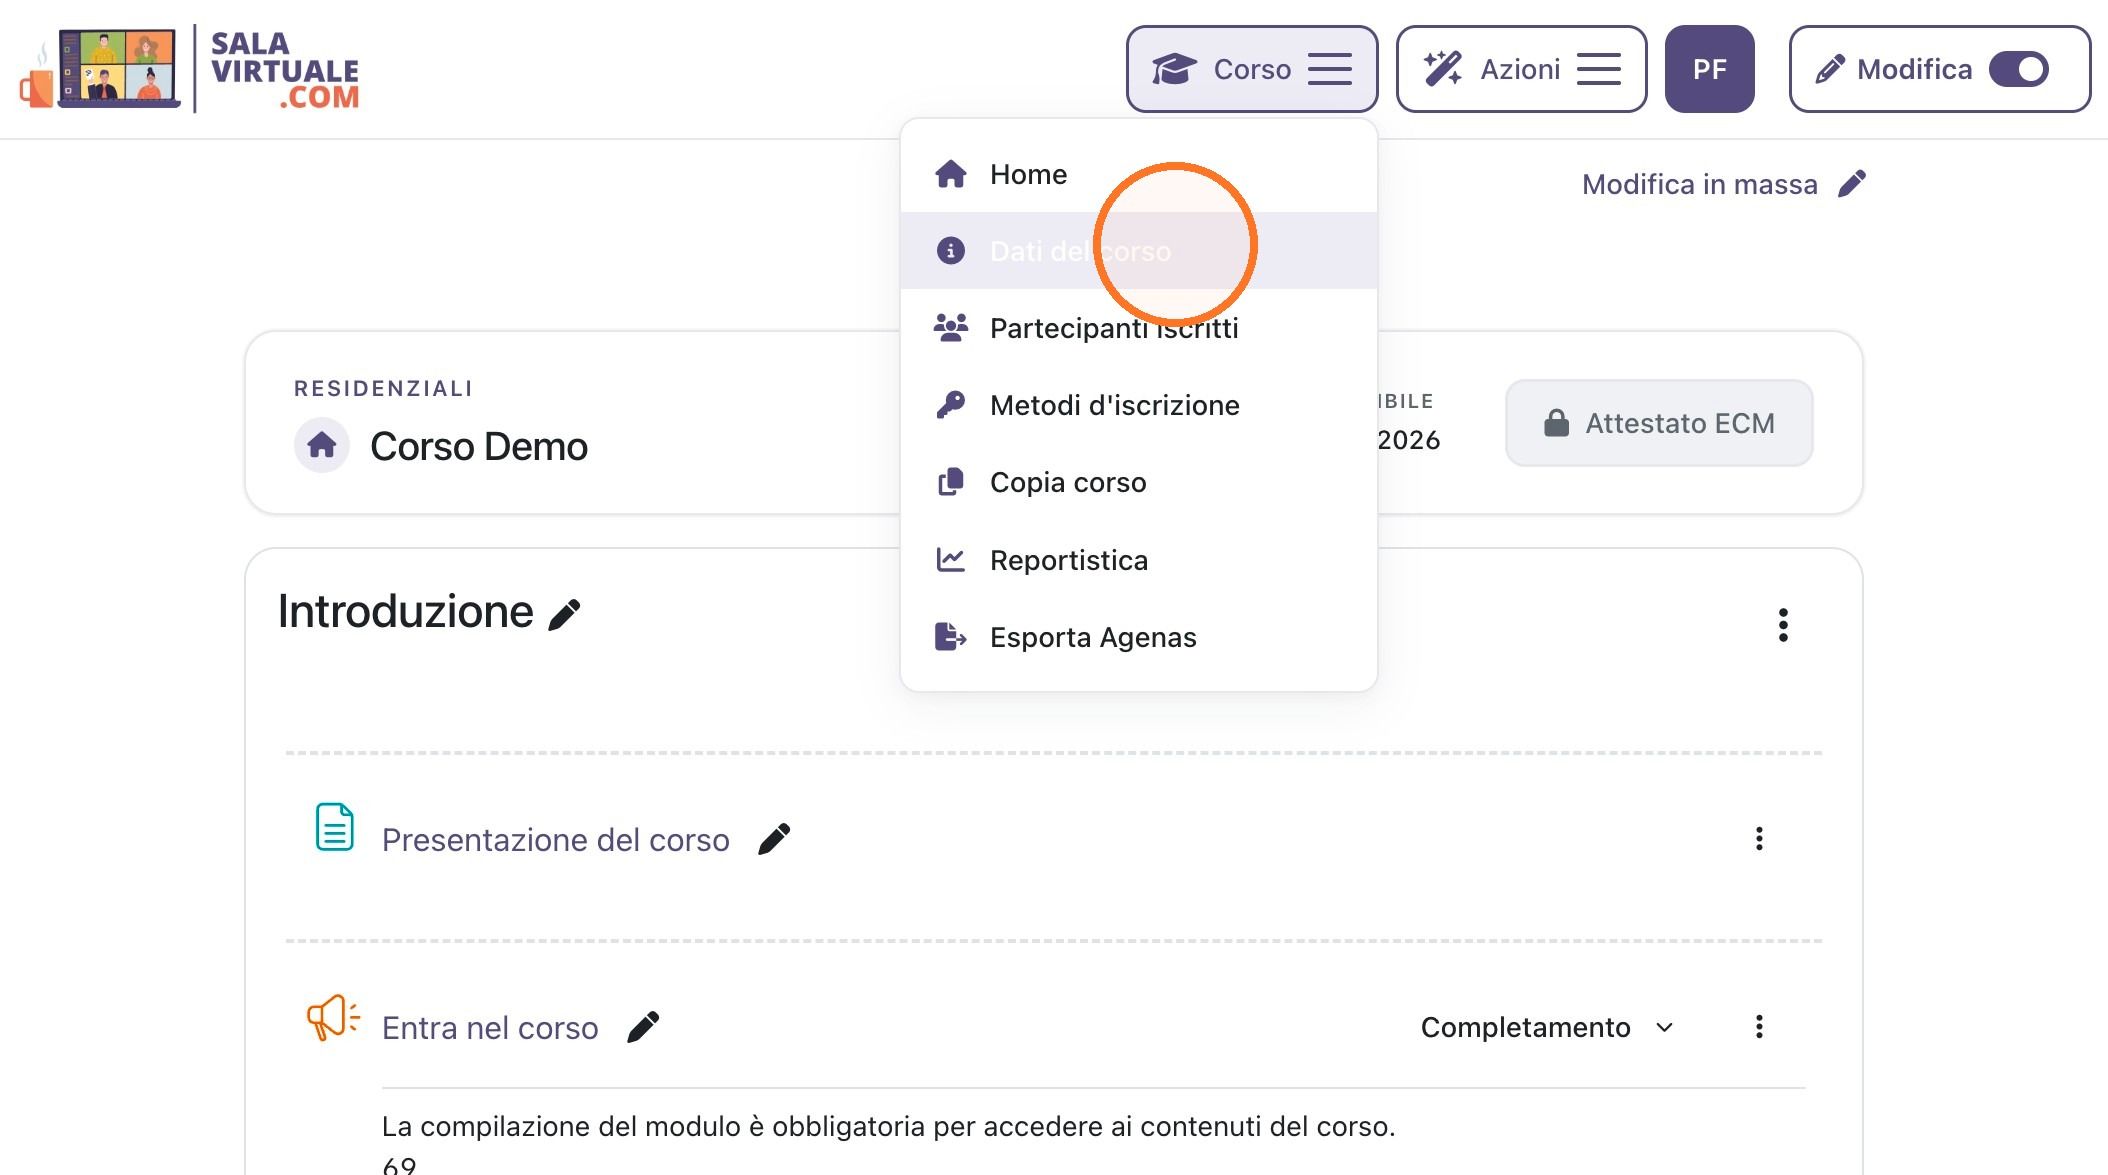The height and width of the screenshot is (1175, 2108).
Task: Select Copia corso menu entry
Action: click(x=1138, y=482)
